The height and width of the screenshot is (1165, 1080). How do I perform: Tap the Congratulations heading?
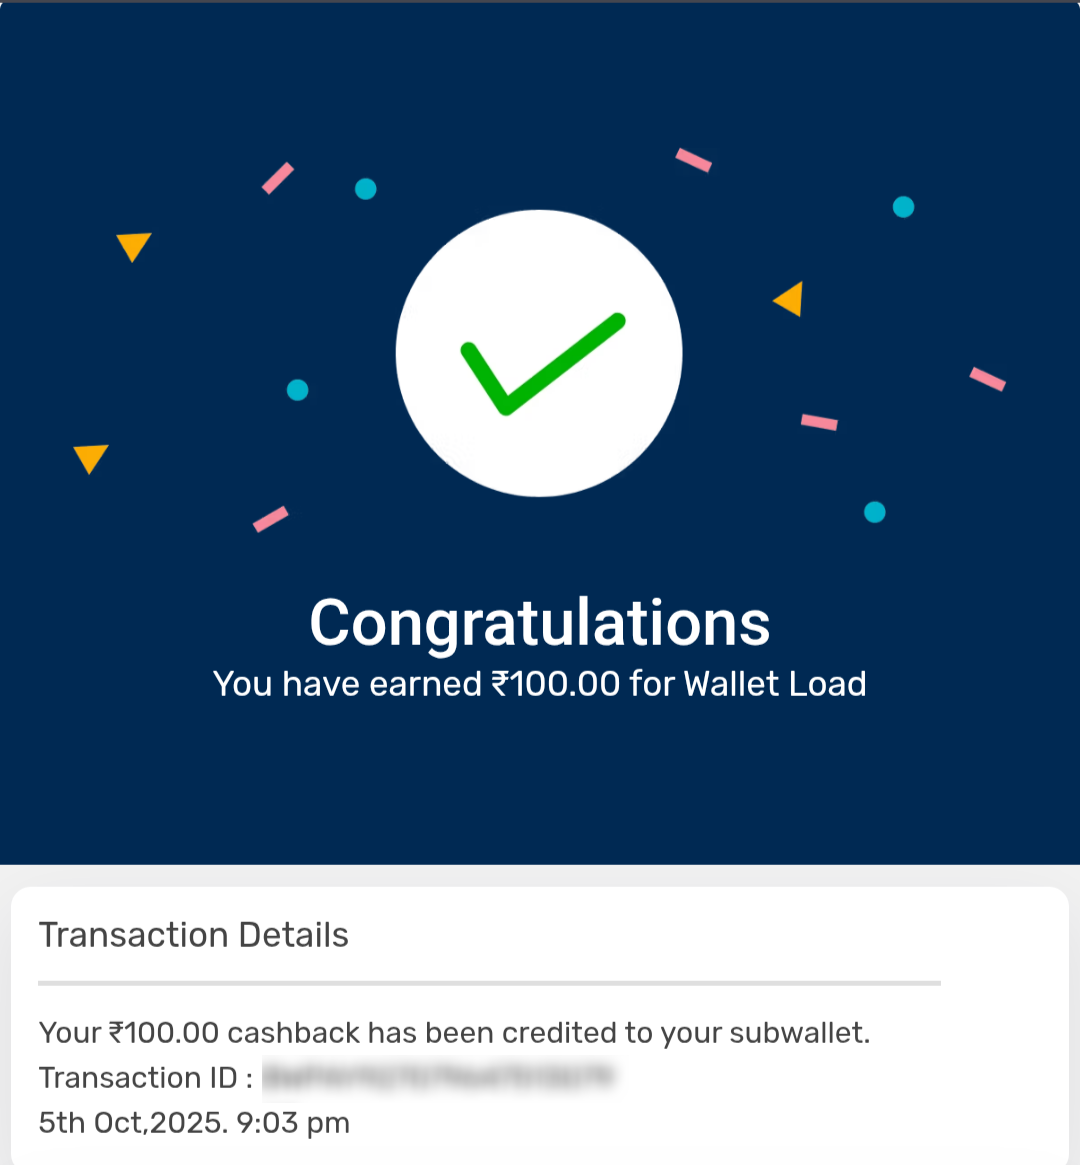coord(540,623)
